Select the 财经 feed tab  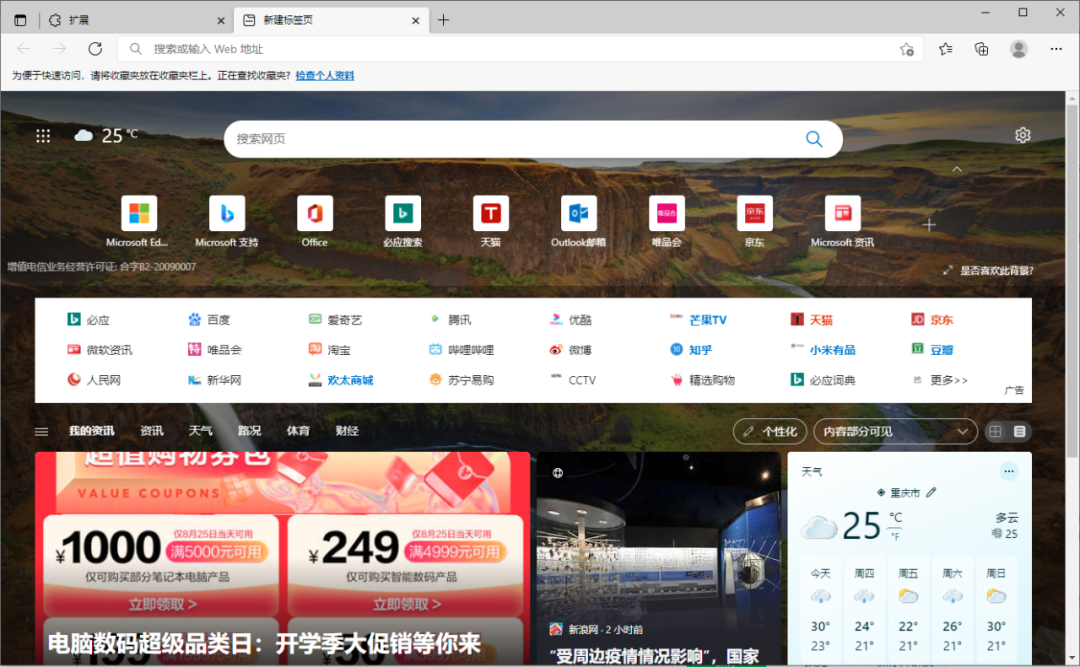tap(347, 431)
